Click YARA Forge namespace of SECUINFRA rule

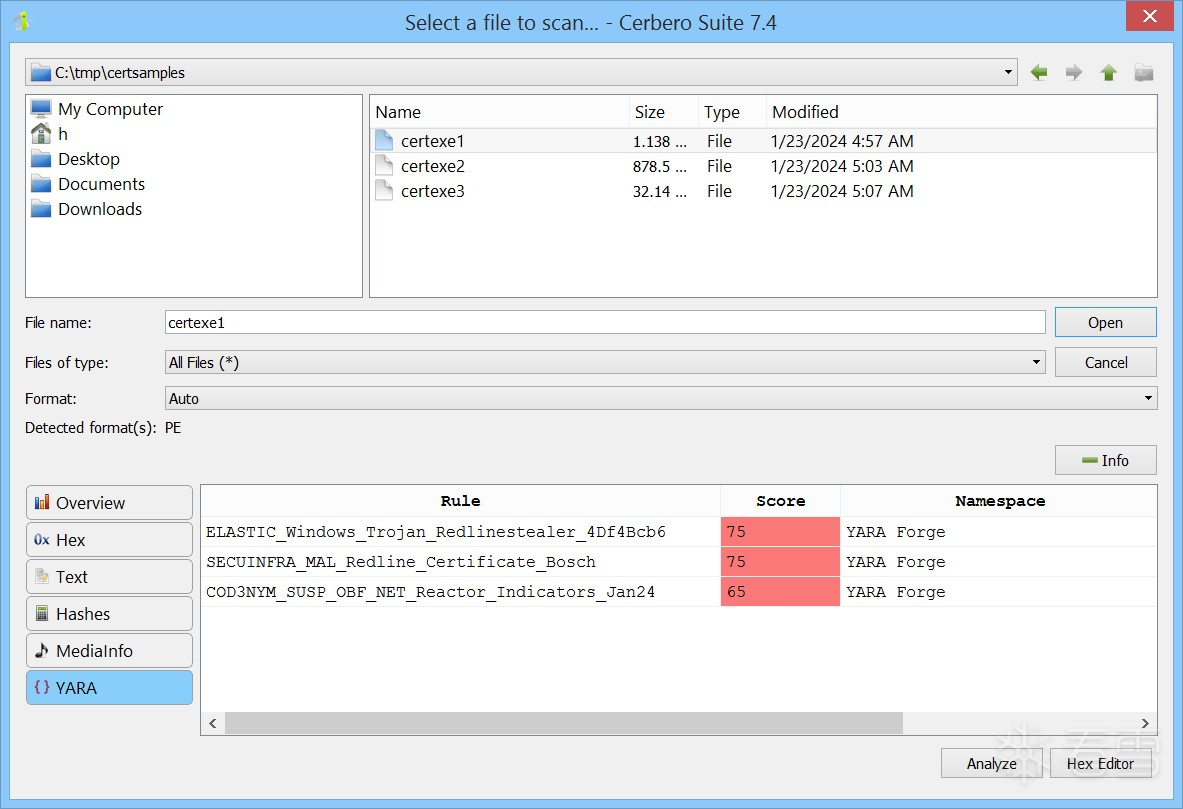point(896,562)
